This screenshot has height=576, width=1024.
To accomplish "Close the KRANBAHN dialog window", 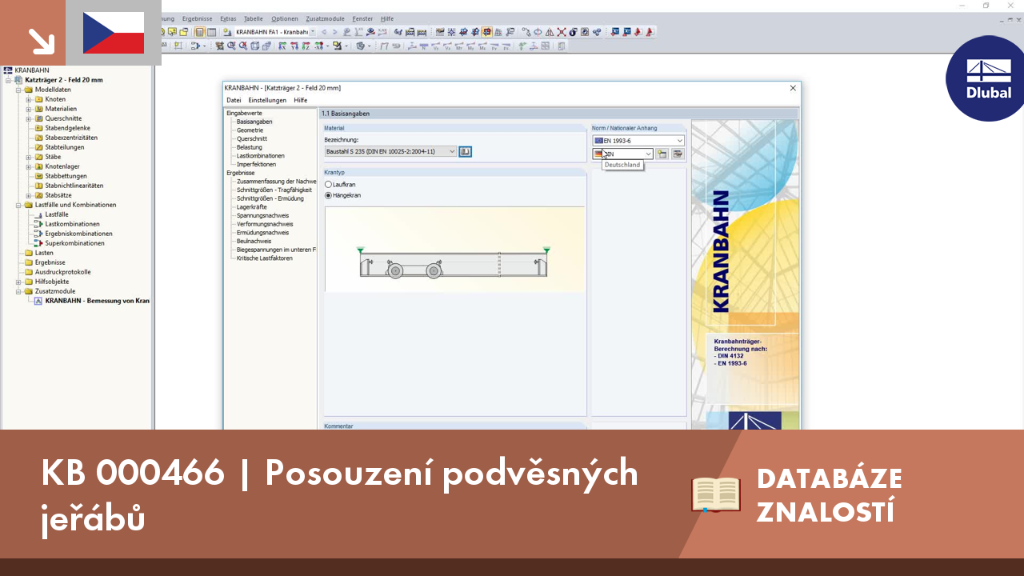I will (x=793, y=88).
